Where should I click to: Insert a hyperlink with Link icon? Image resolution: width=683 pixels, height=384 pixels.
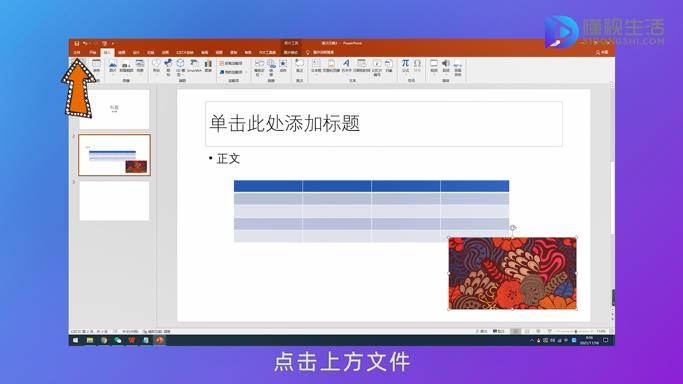tap(271, 67)
